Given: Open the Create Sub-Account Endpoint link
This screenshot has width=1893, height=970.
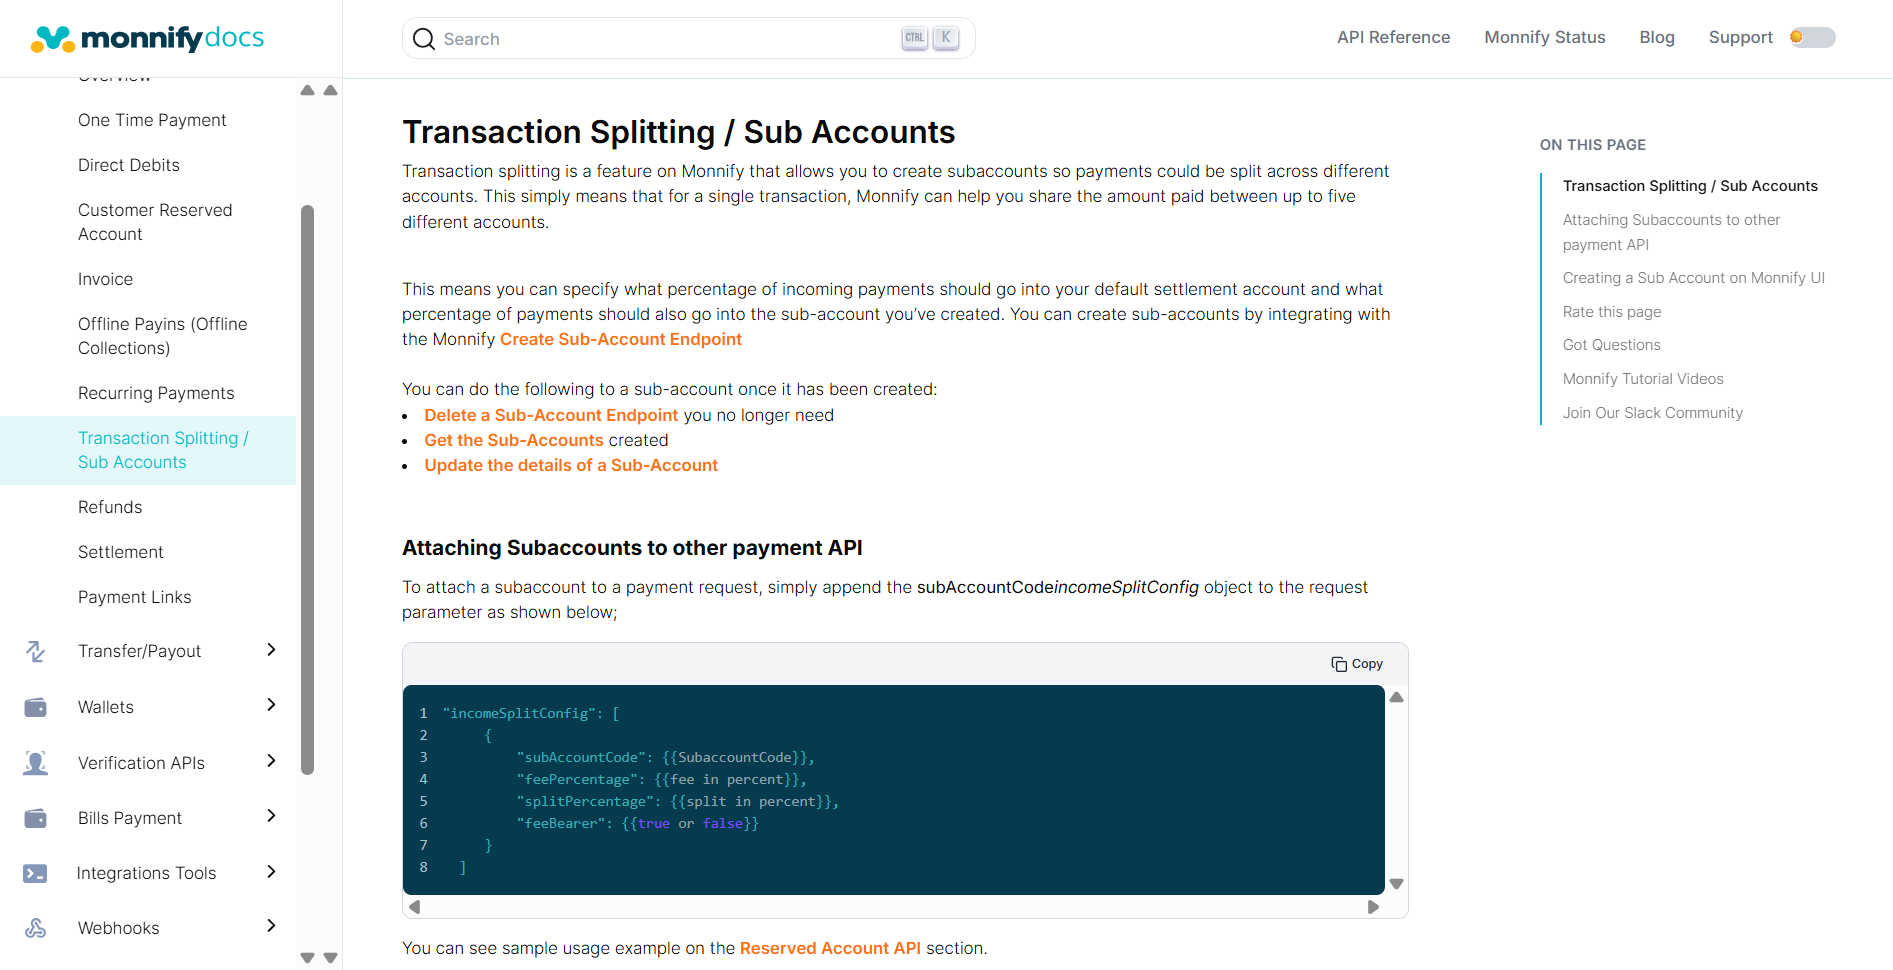Looking at the screenshot, I should 620,340.
